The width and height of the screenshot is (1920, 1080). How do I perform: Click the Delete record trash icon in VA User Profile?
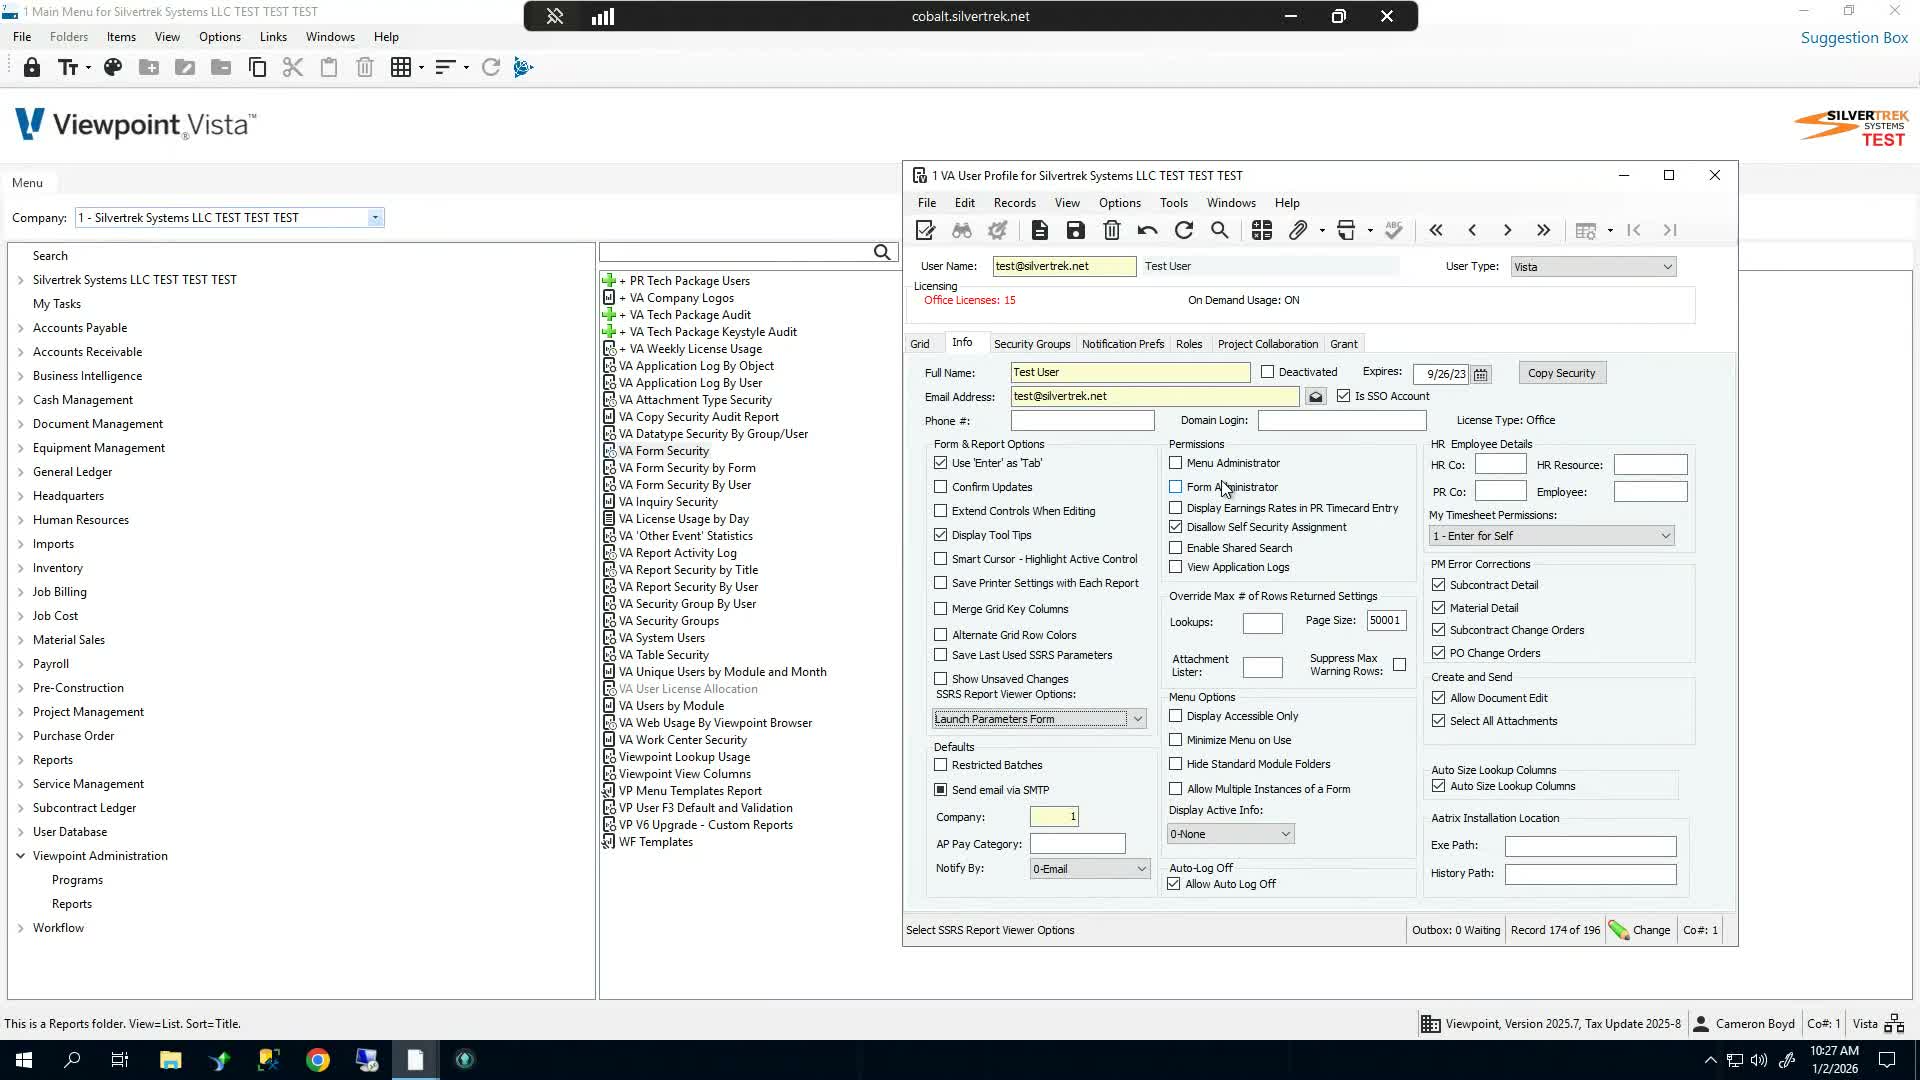(1112, 231)
